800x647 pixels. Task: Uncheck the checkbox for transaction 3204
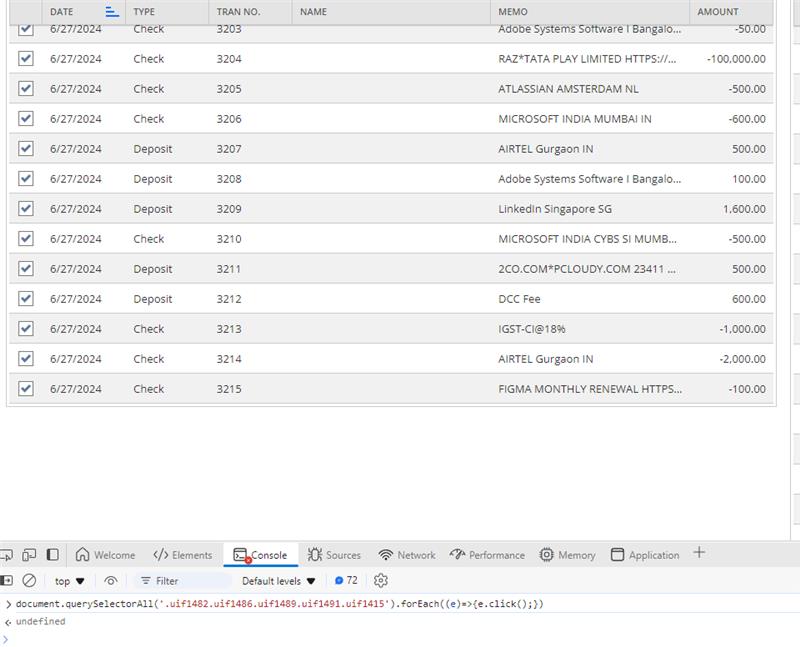tap(26, 59)
